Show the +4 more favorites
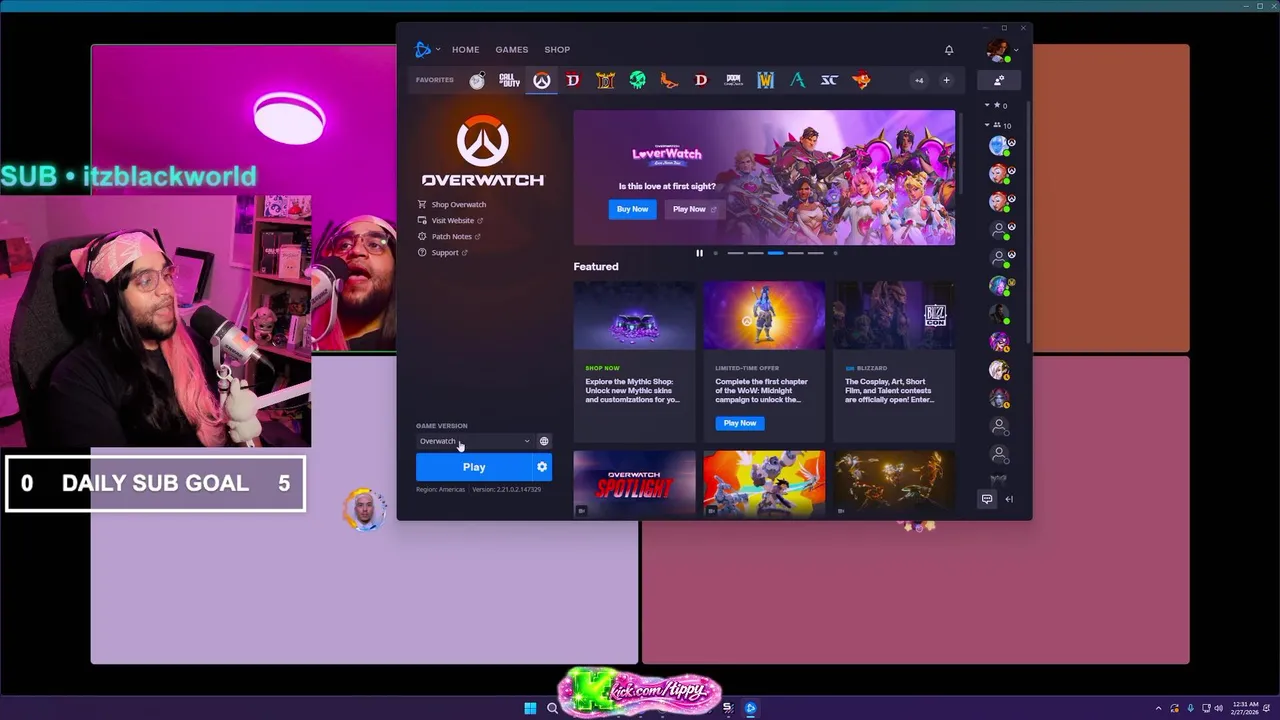 (918, 80)
